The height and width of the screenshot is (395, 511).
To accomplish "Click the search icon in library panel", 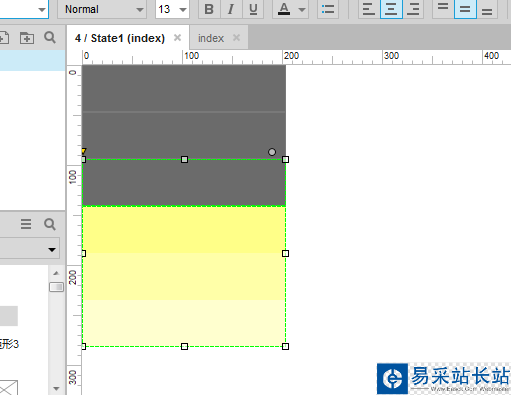I will 50,224.
